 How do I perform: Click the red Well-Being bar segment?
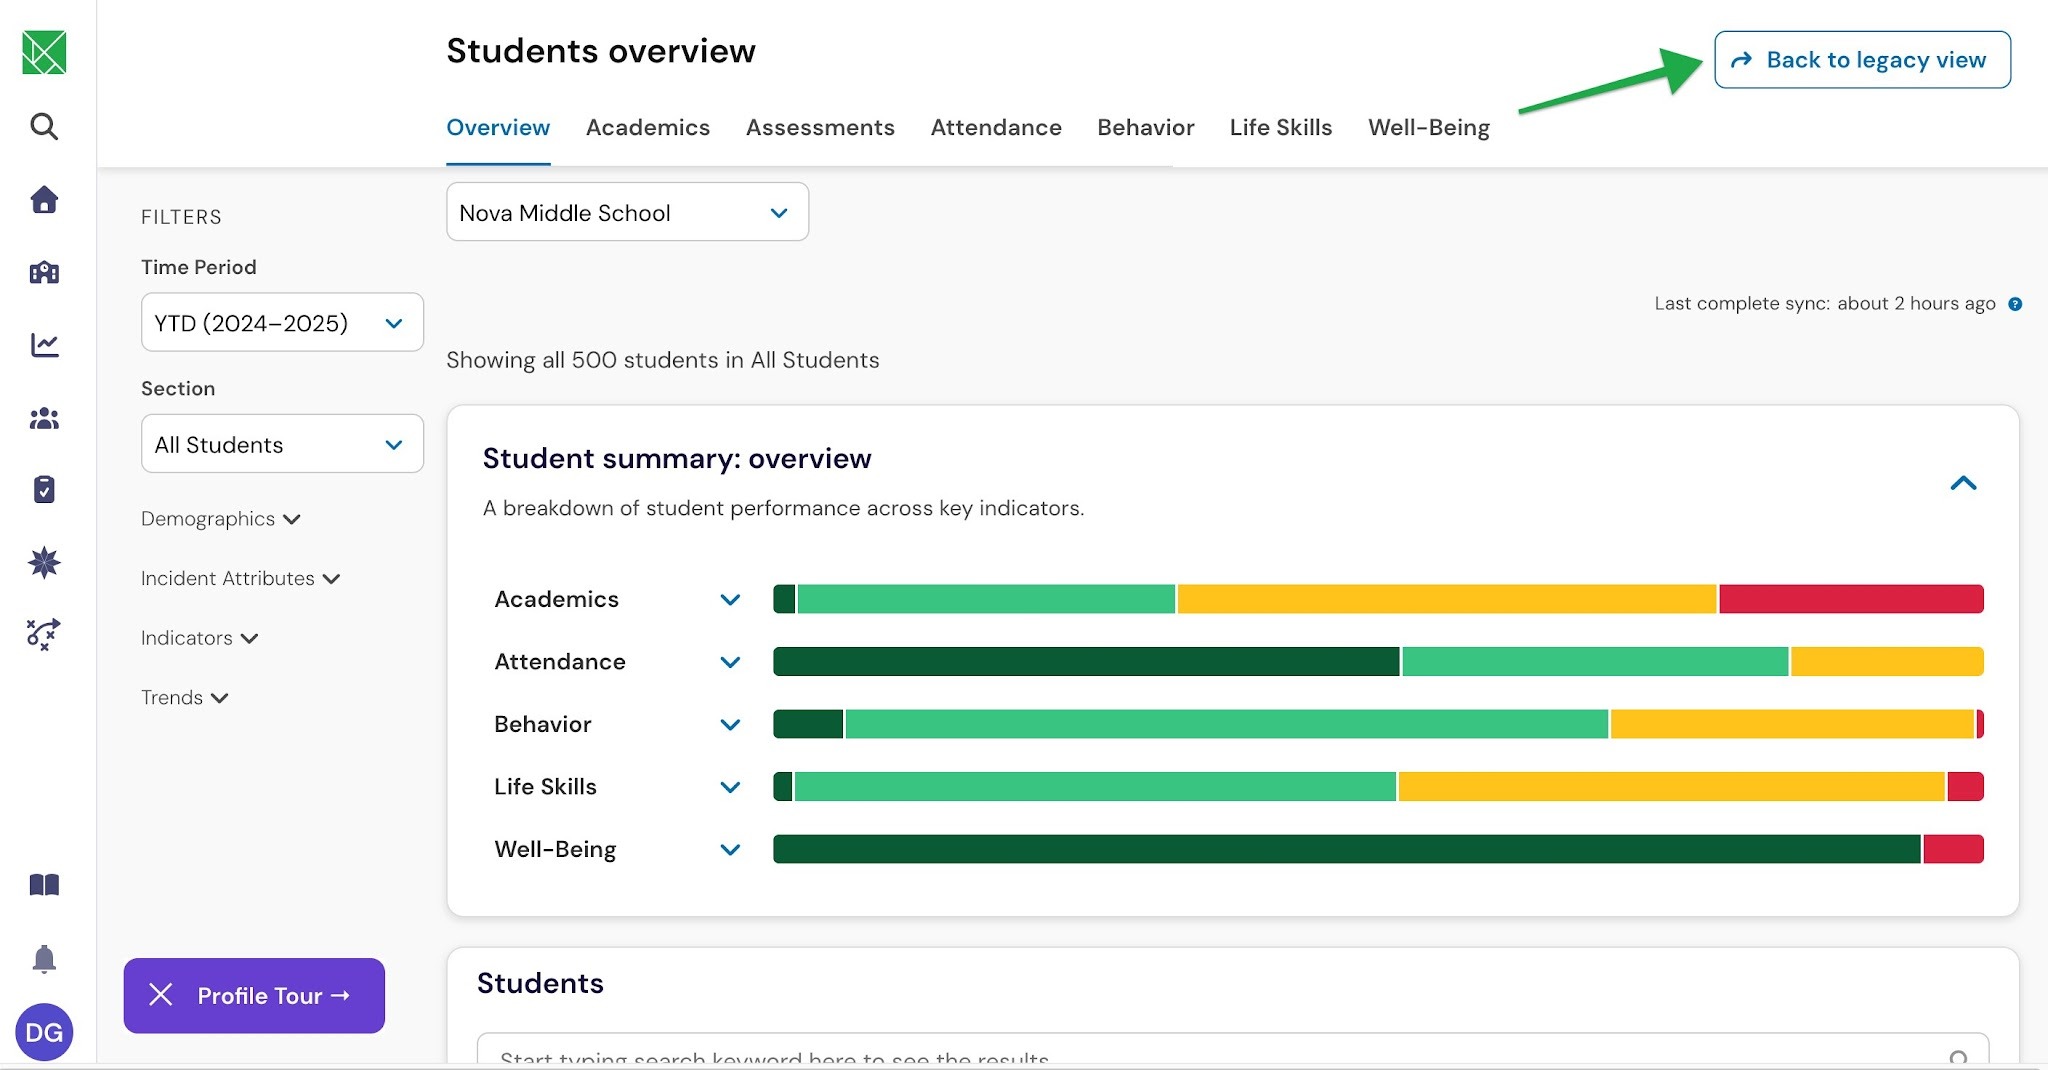(1953, 849)
